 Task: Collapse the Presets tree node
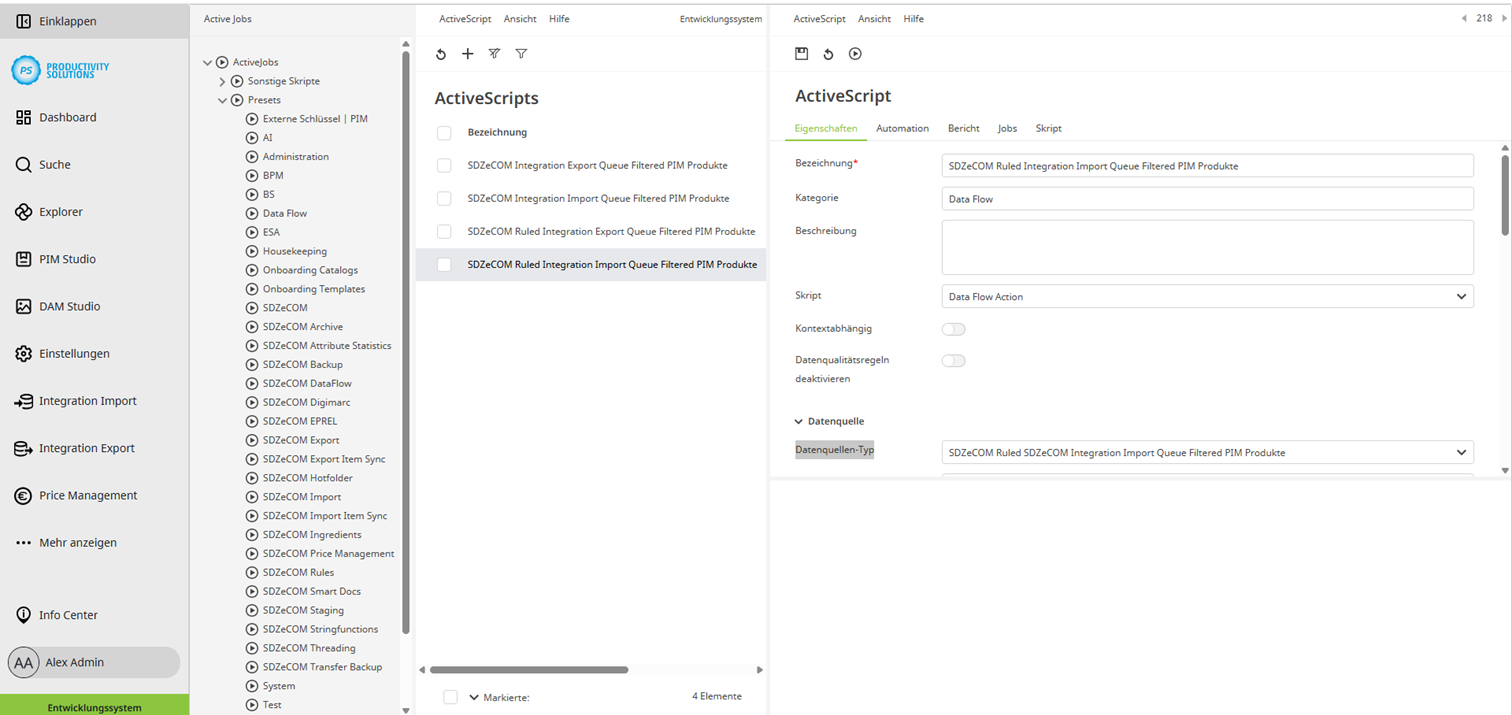pyautogui.click(x=222, y=99)
